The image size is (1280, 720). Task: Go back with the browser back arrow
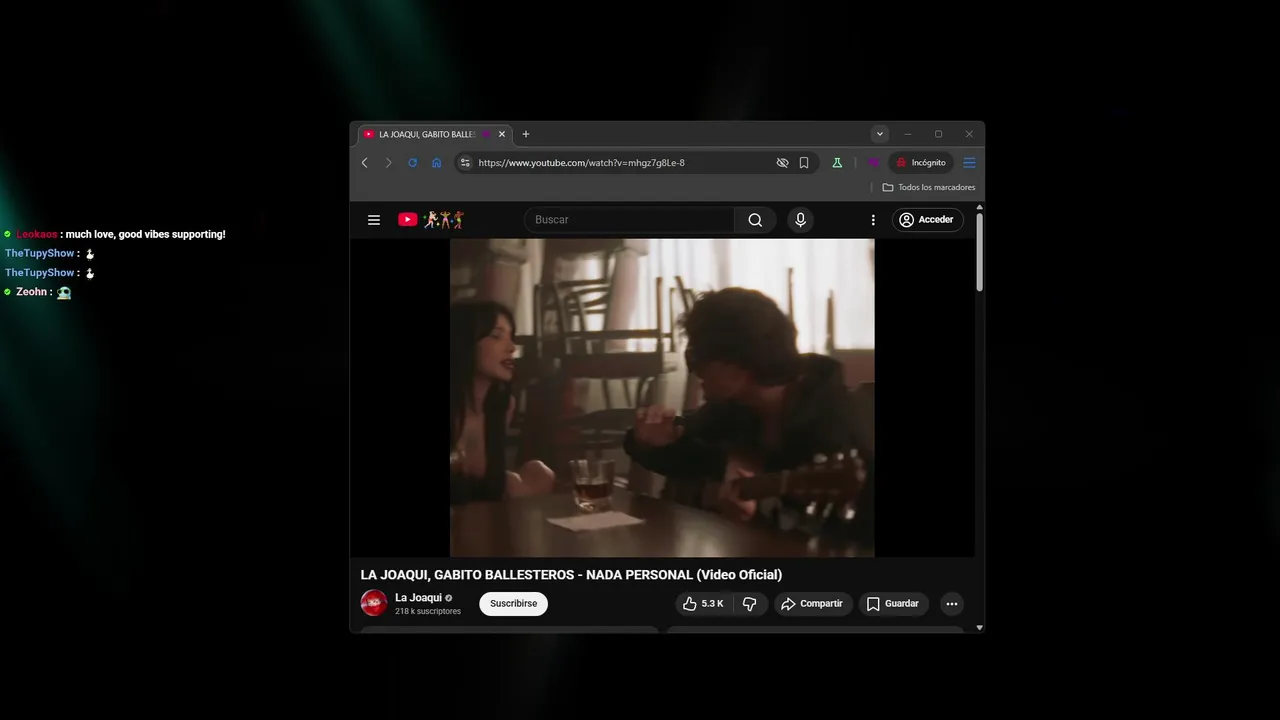(365, 163)
